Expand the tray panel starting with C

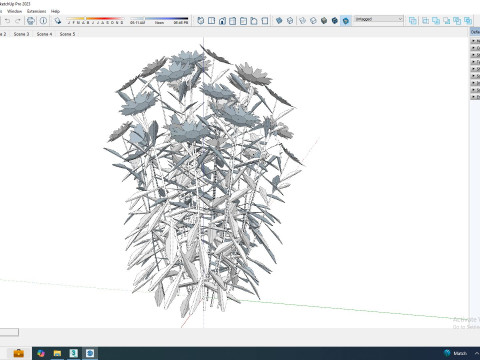(475, 48)
